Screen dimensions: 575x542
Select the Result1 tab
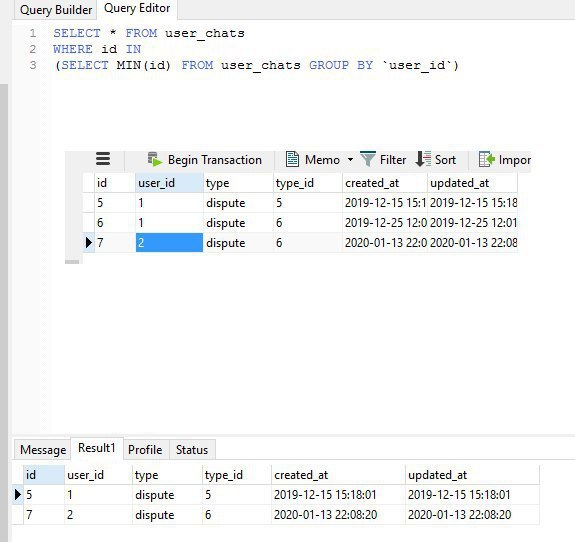point(97,448)
